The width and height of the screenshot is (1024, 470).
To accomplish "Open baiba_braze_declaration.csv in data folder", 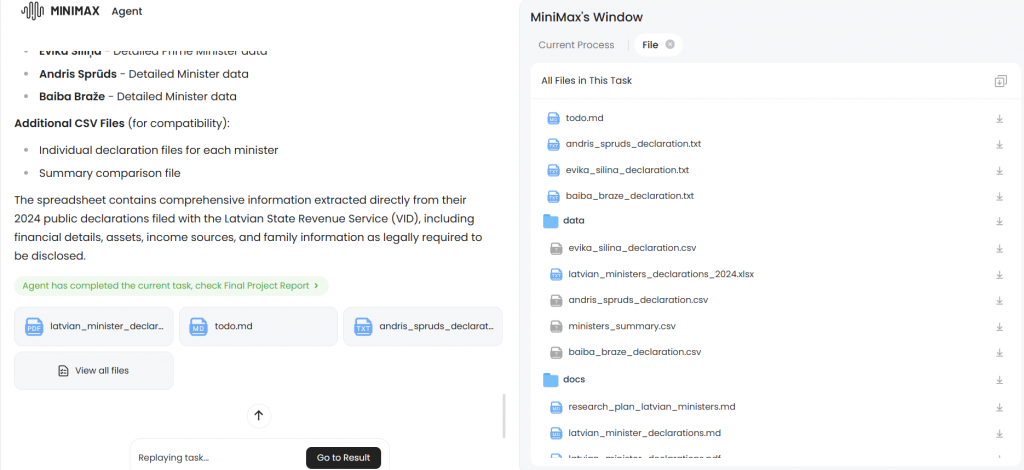I will pos(635,352).
